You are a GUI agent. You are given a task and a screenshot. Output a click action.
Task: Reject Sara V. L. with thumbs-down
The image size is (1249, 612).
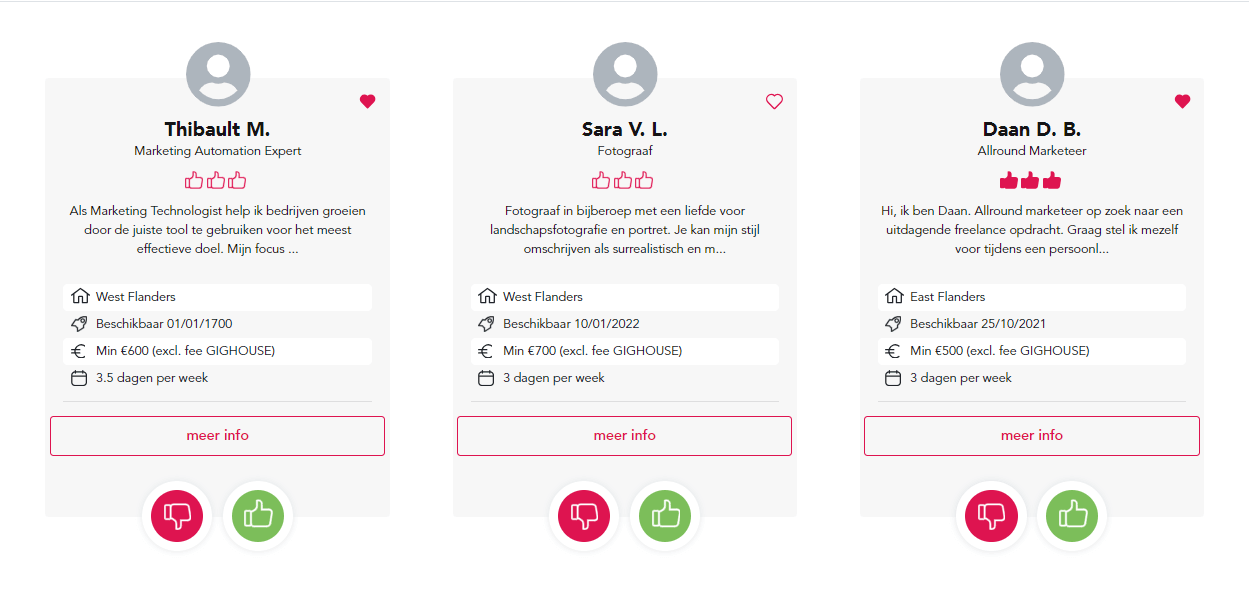click(584, 516)
